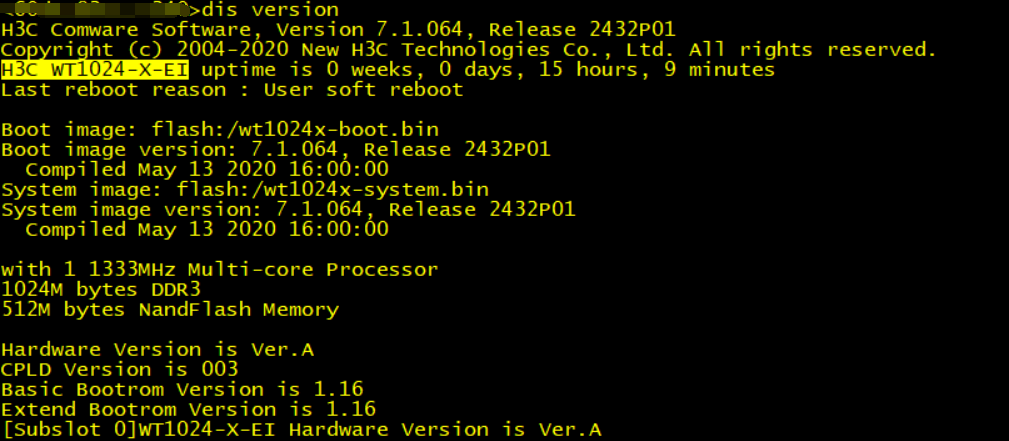The height and width of the screenshot is (441, 1009).
Task: Click the H3C Comware Software version line
Action: tap(338, 29)
